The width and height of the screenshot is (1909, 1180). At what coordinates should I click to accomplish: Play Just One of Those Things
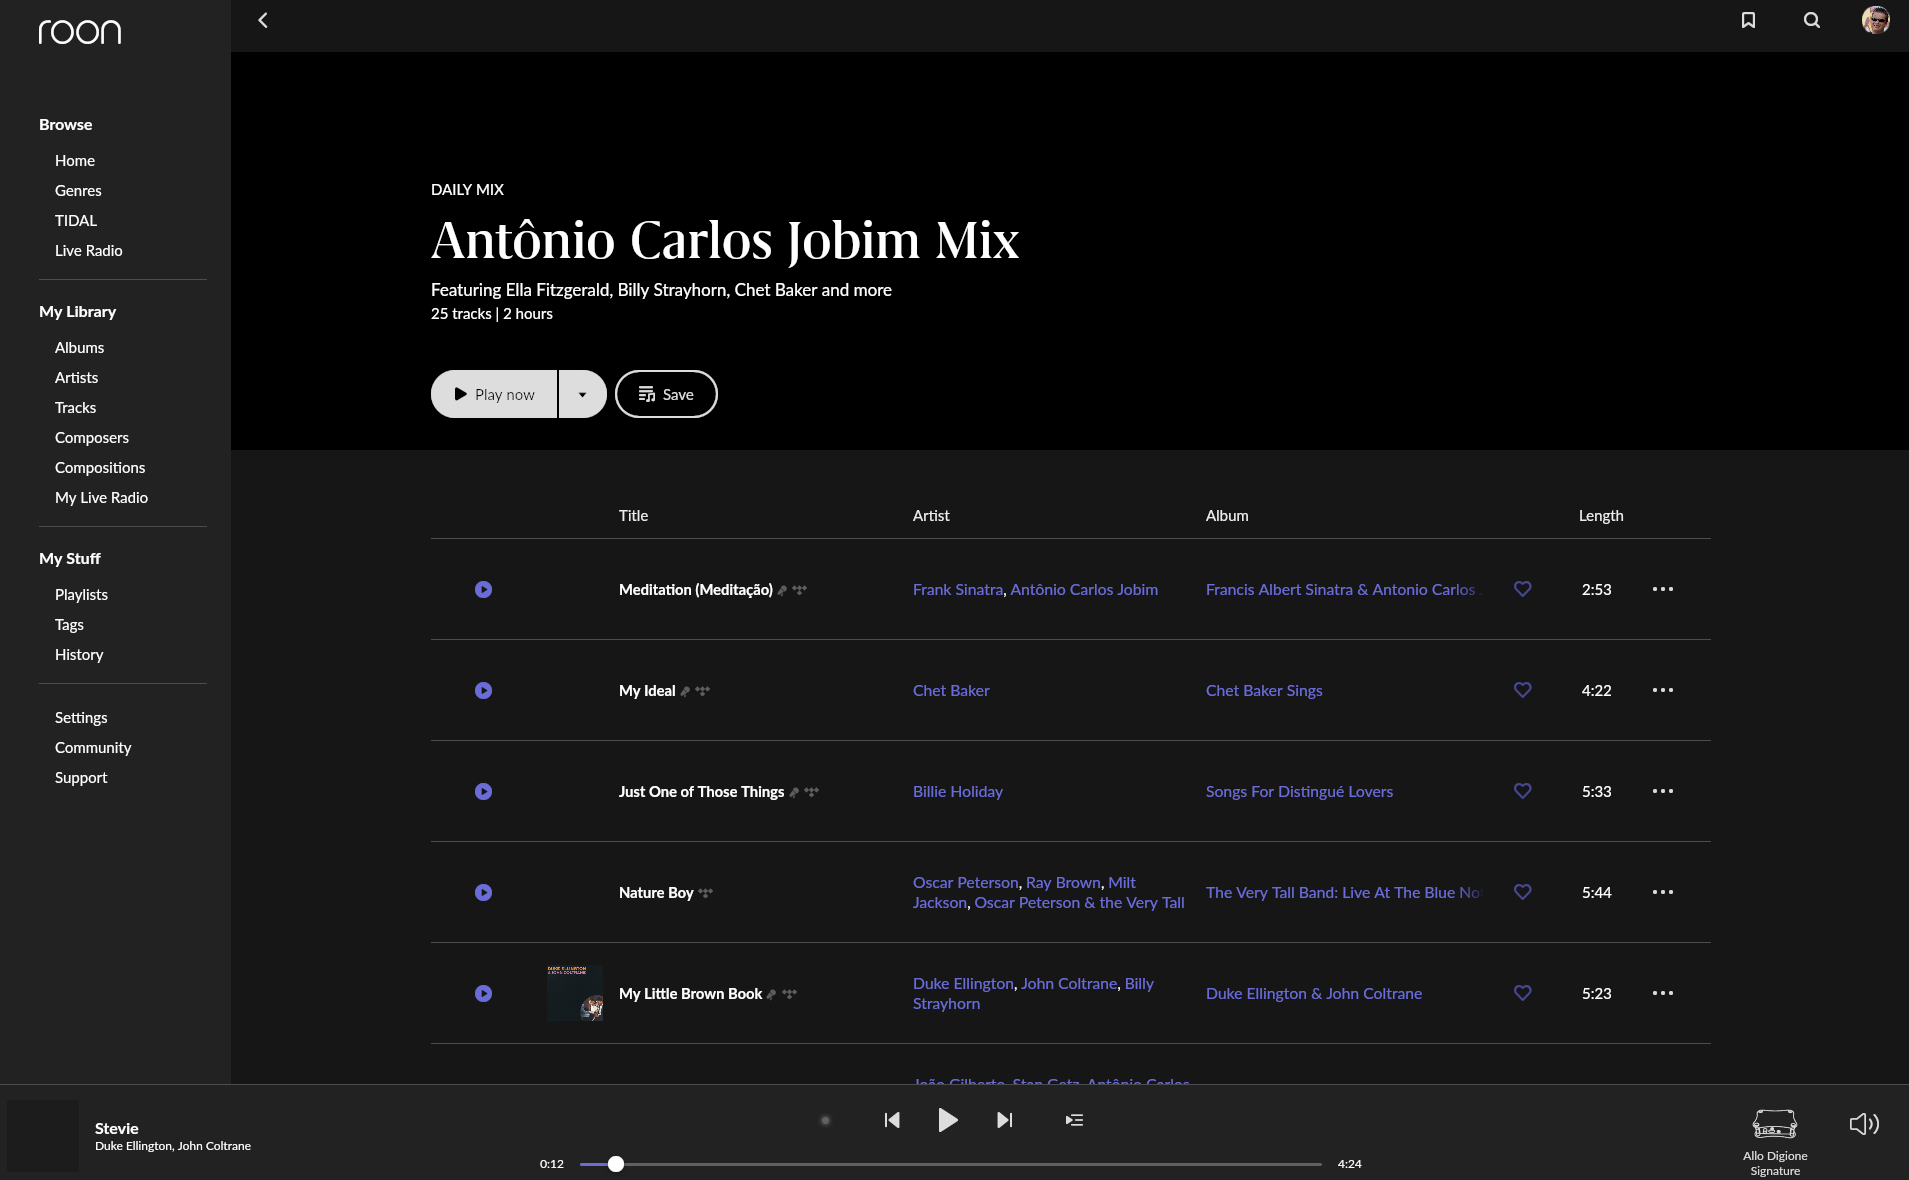[483, 792]
